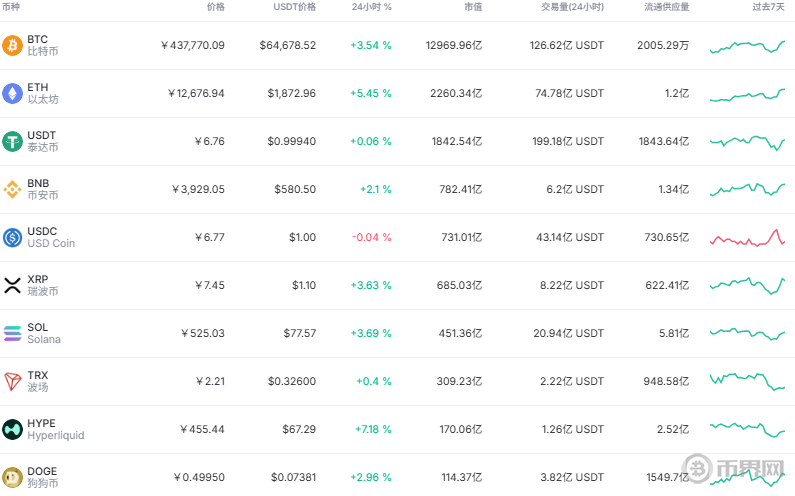
Task: Open the HYPE Hyperliquid coin link
Action: click(56, 429)
